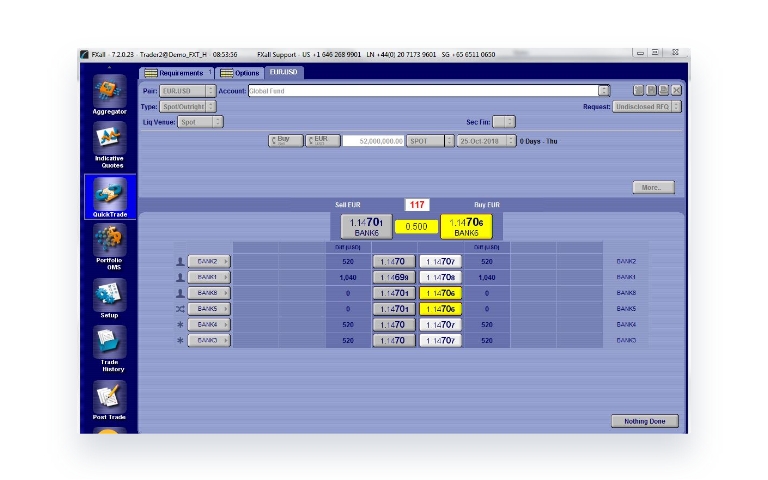The width and height of the screenshot is (768, 480).
Task: Click the yellow best buy price 1.14706 BANK6
Action: click(x=467, y=226)
